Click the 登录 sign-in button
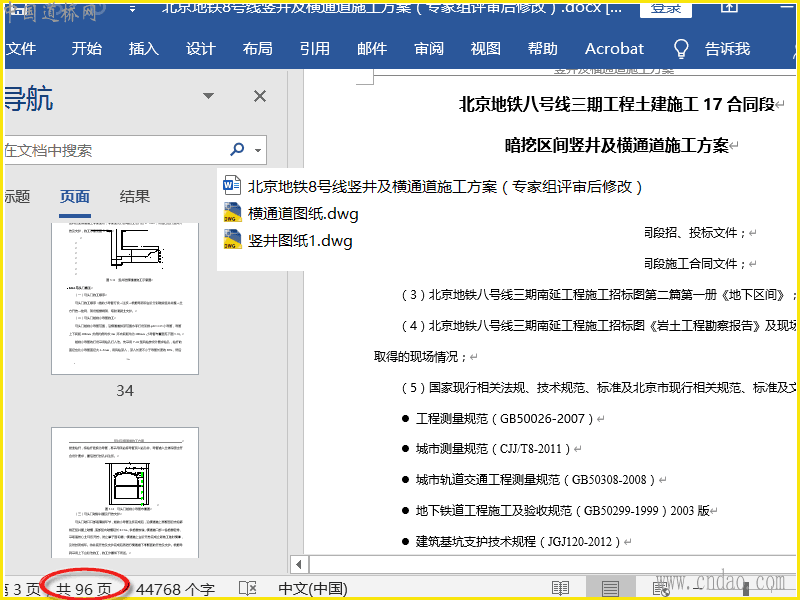This screenshot has height=600, width=800. (666, 9)
